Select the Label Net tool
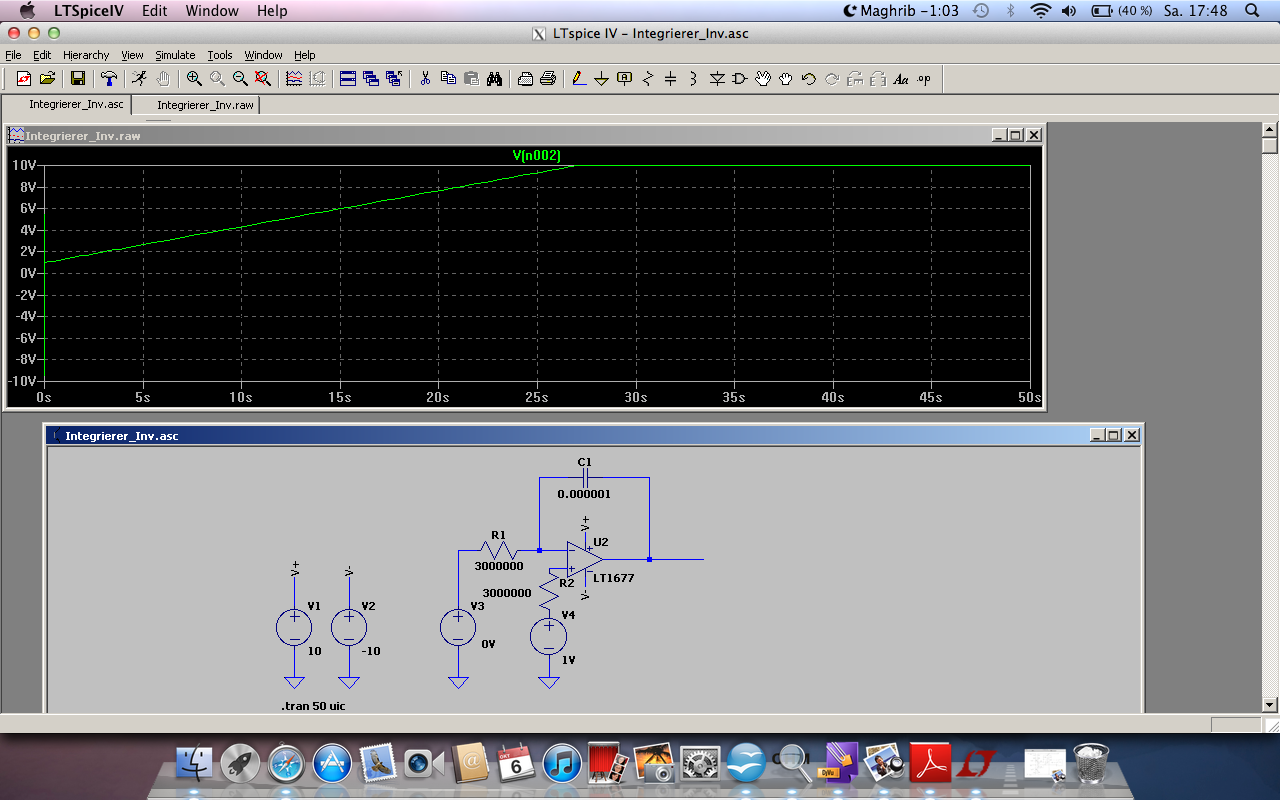Image resolution: width=1280 pixels, height=800 pixels. tap(625, 79)
